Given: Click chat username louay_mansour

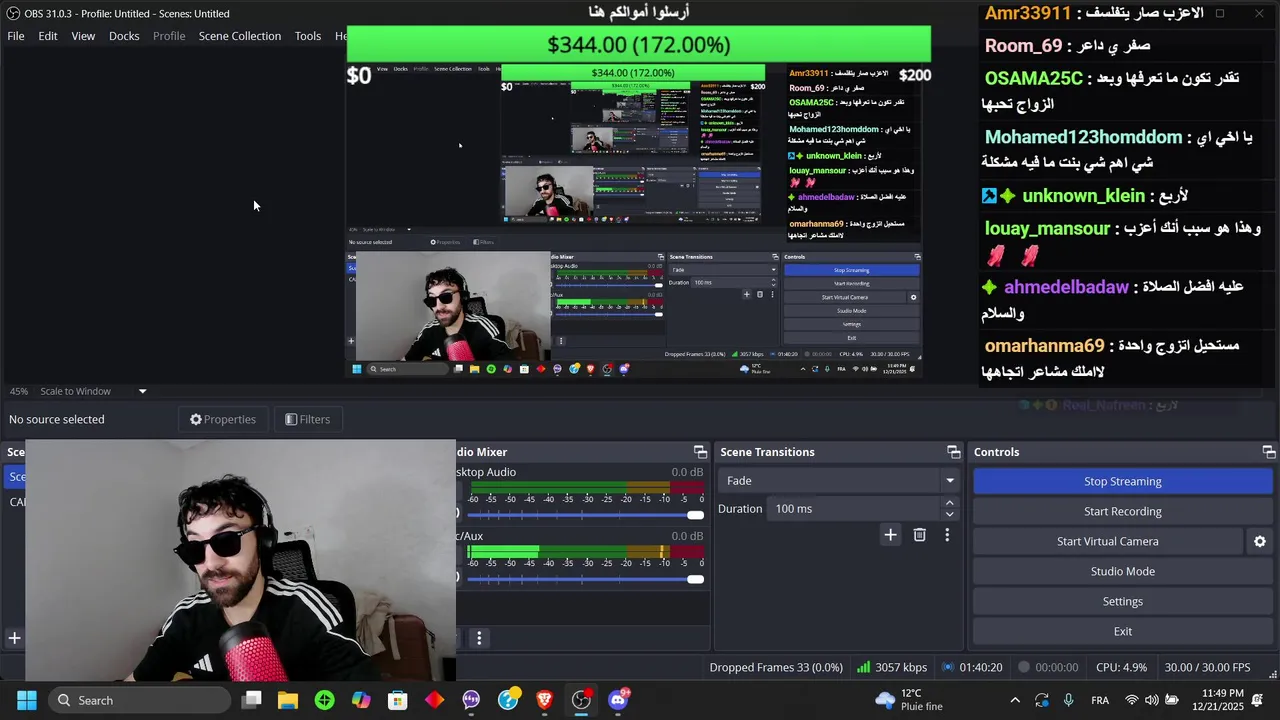Looking at the screenshot, I should (1047, 229).
